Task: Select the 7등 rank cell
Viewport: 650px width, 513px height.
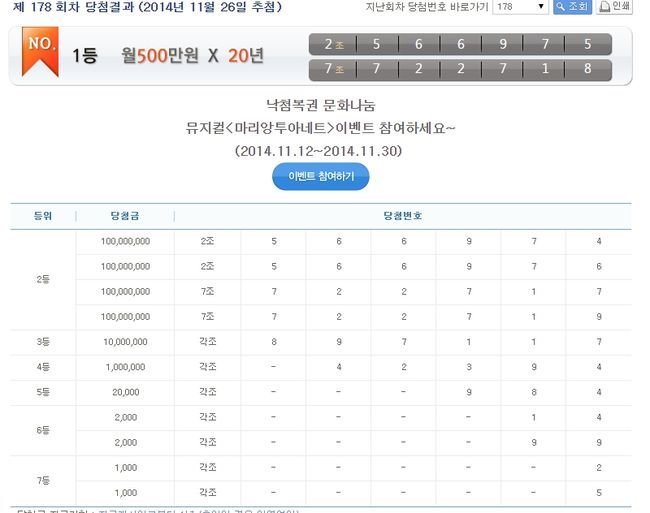Action: point(43,480)
